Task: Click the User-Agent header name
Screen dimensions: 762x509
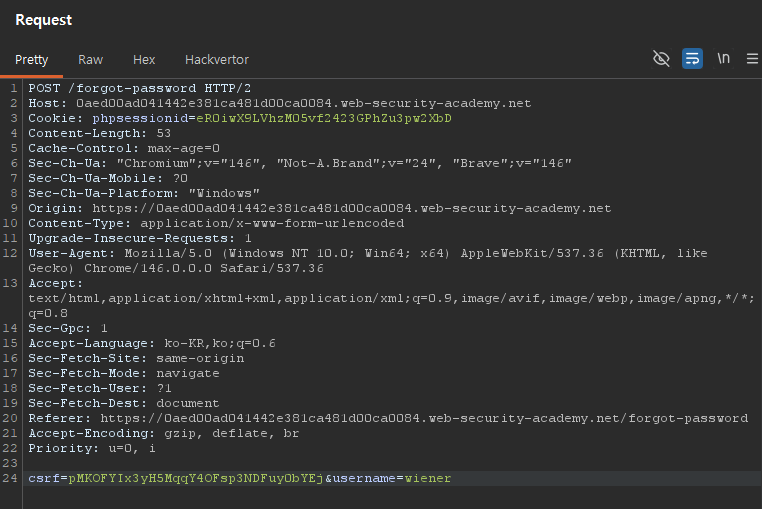Action: 67,253
